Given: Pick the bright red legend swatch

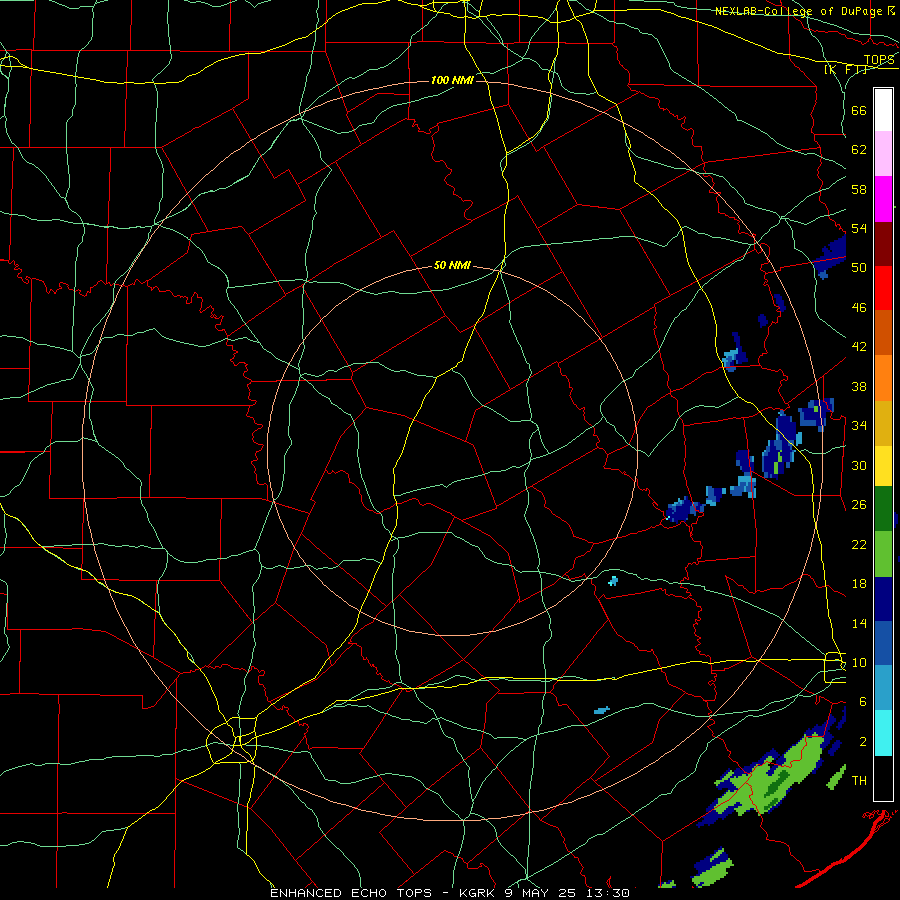Looking at the screenshot, I should click(x=883, y=288).
